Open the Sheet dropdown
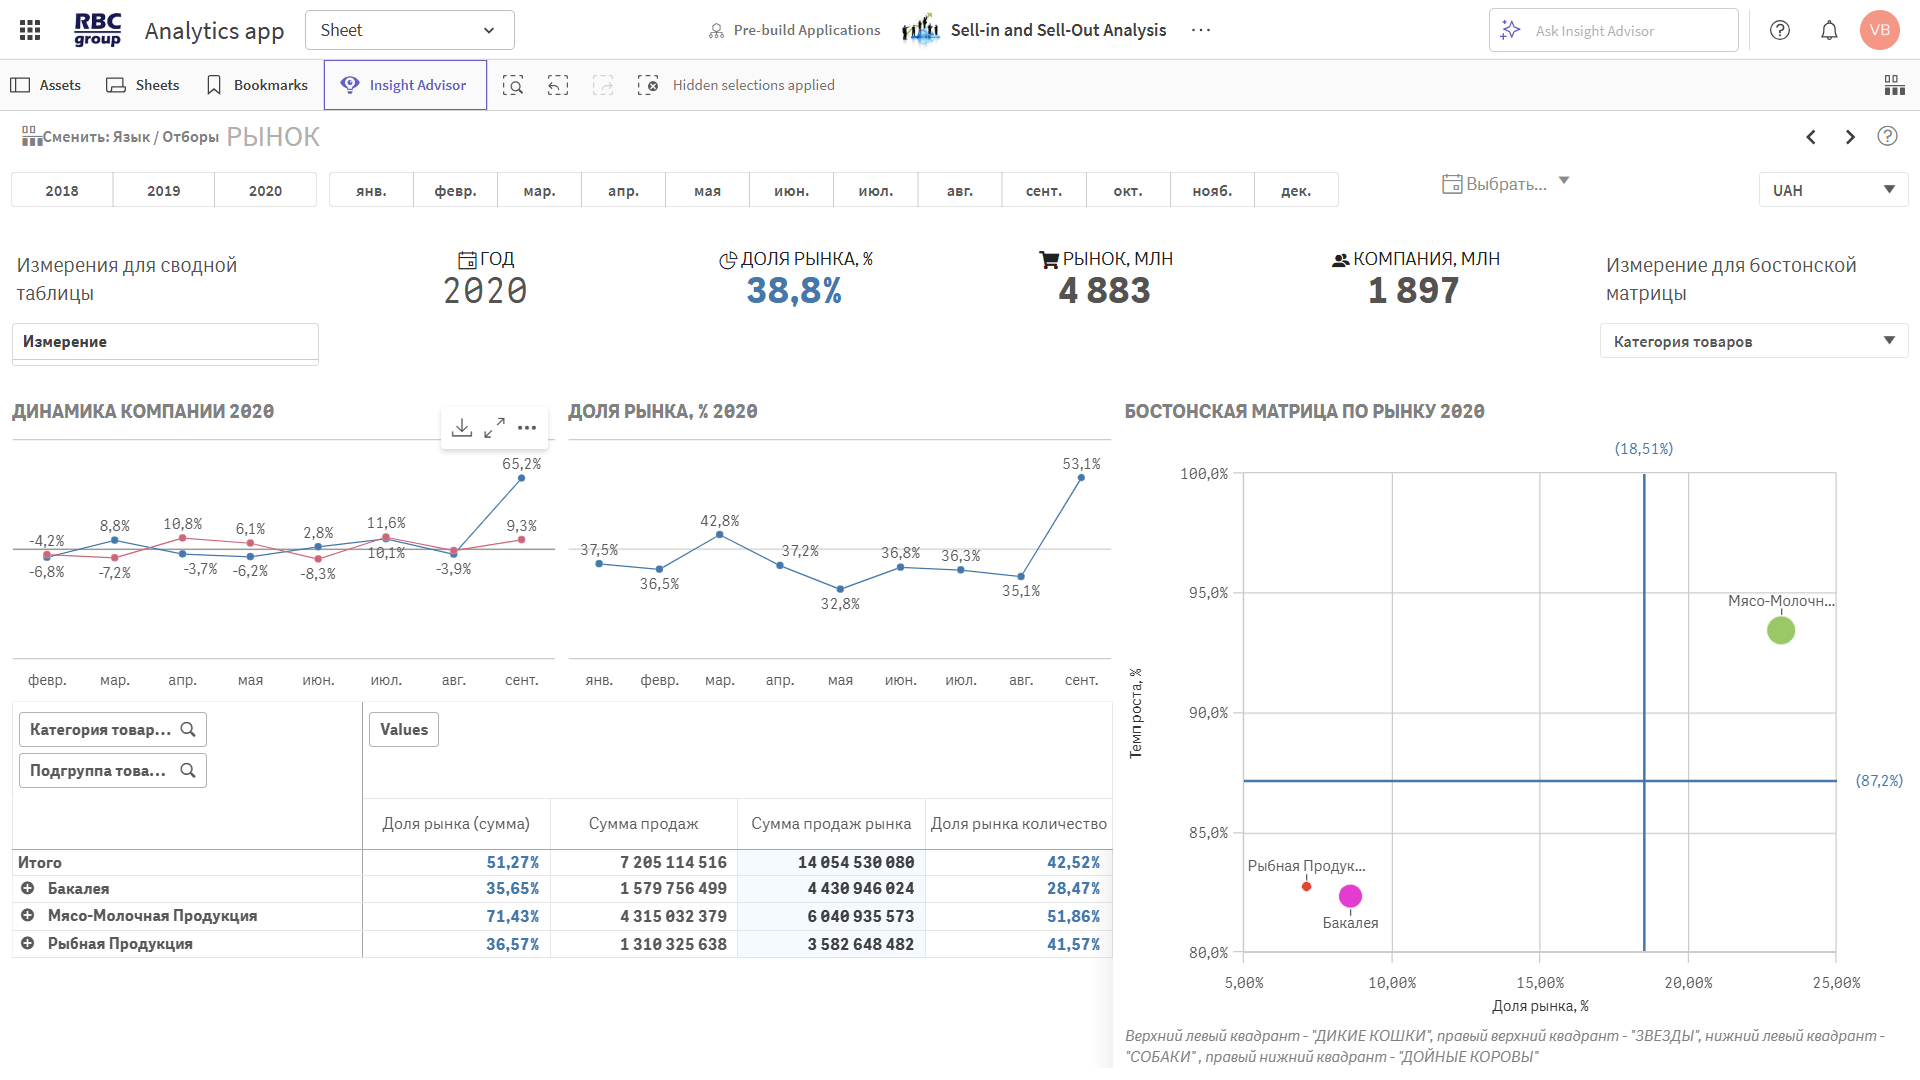 tap(409, 30)
